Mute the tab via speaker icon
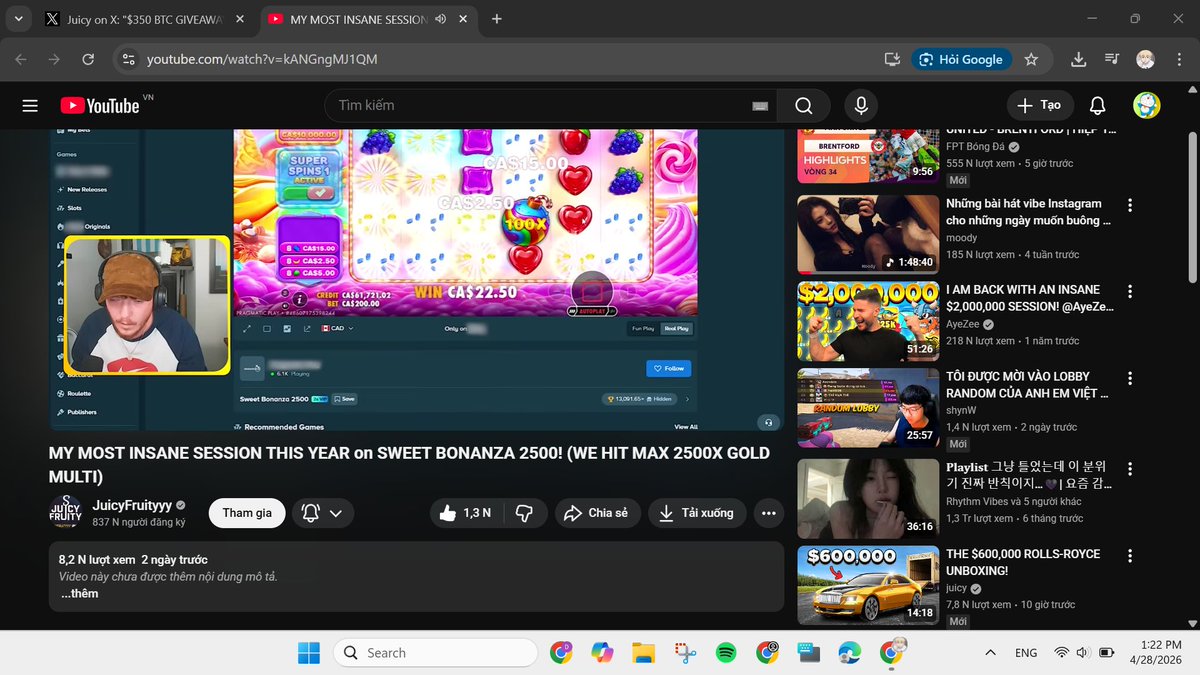The image size is (1200, 675). 441,19
